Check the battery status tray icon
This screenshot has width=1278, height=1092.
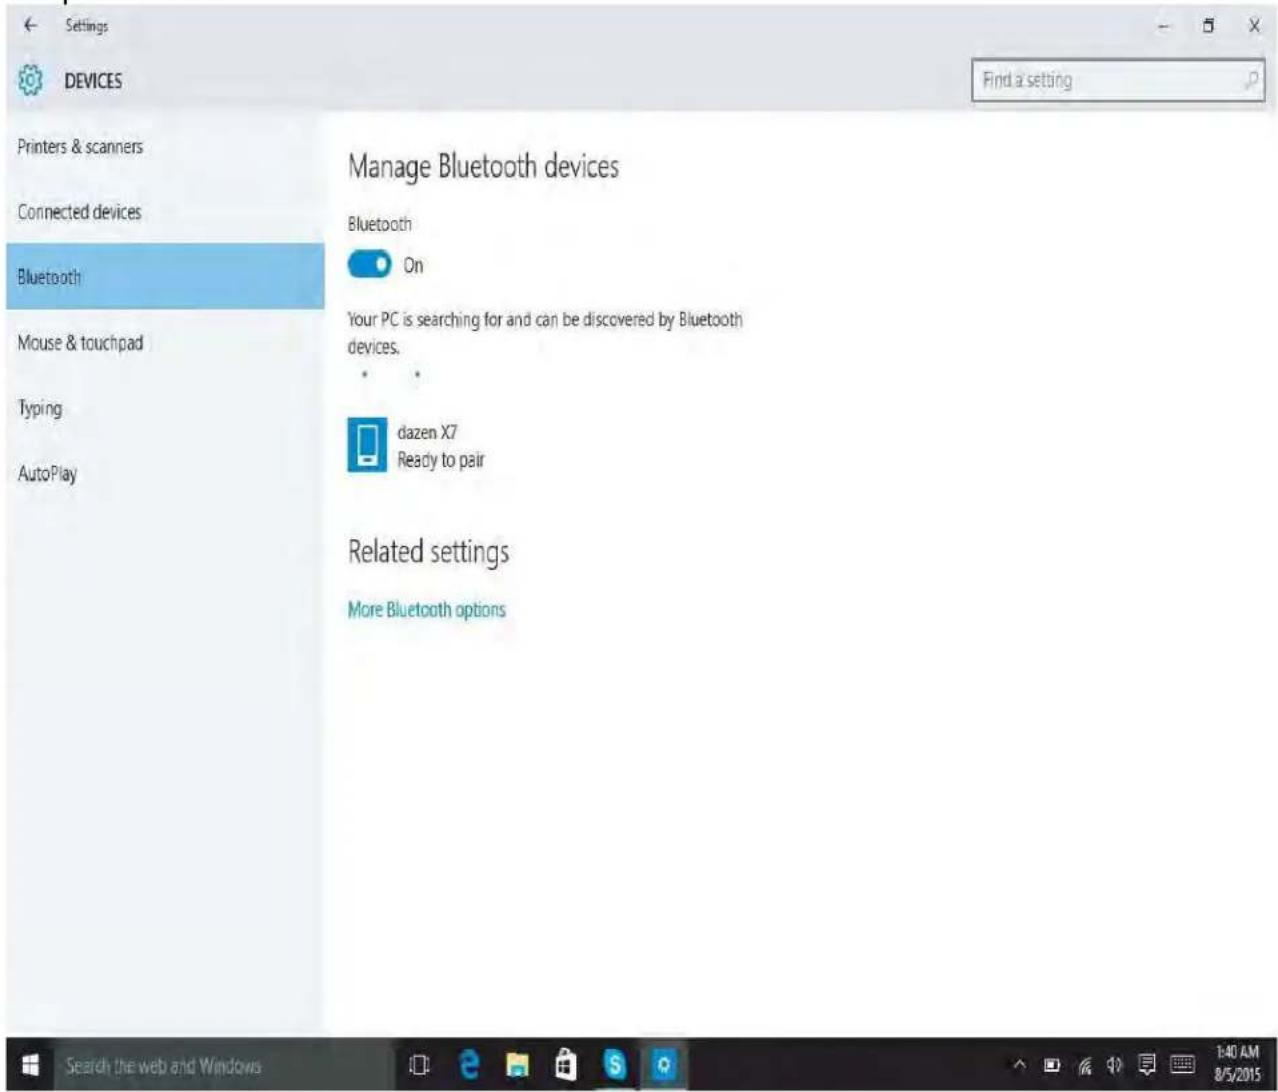click(1054, 1067)
